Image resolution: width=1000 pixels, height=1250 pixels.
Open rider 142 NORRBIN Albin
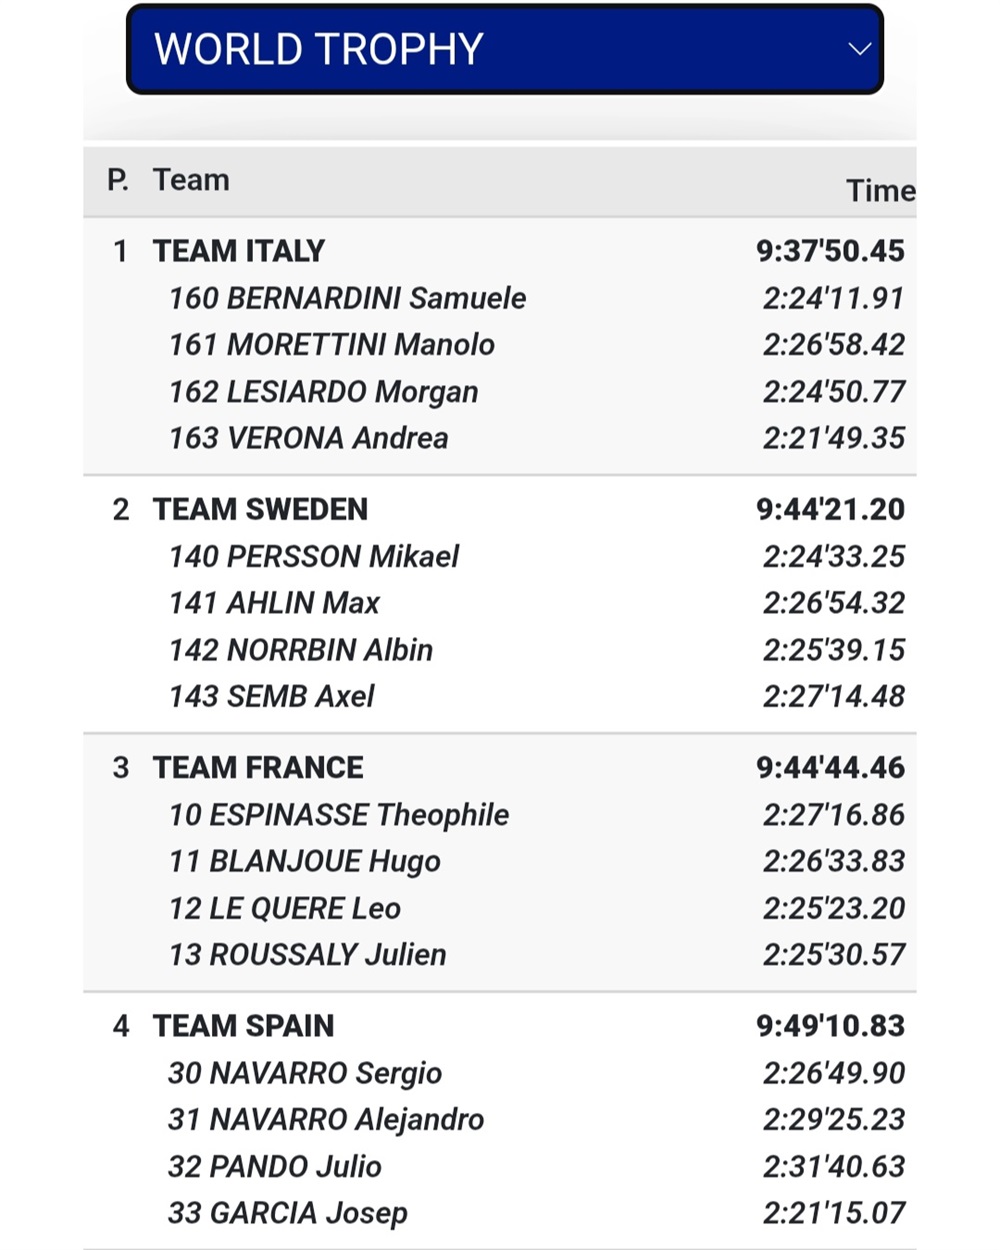coord(301,650)
